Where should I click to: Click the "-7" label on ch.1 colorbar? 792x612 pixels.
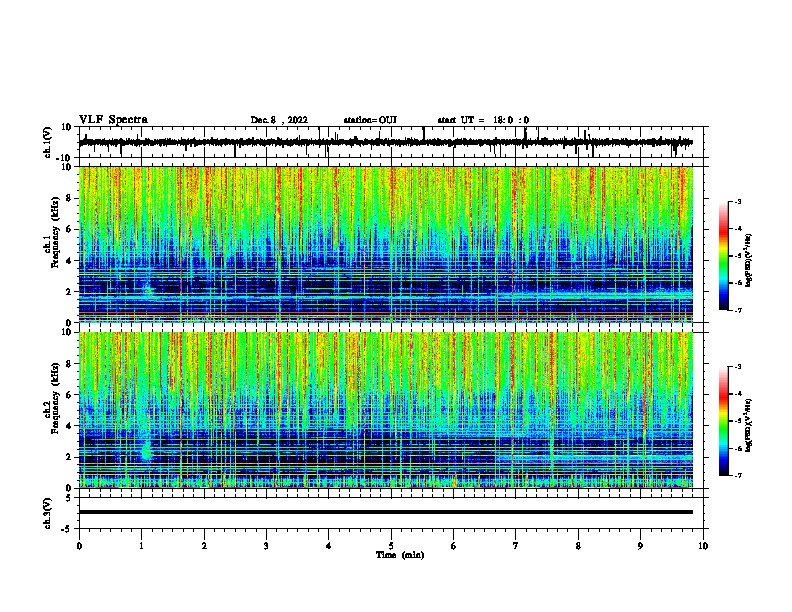pyautogui.click(x=738, y=310)
